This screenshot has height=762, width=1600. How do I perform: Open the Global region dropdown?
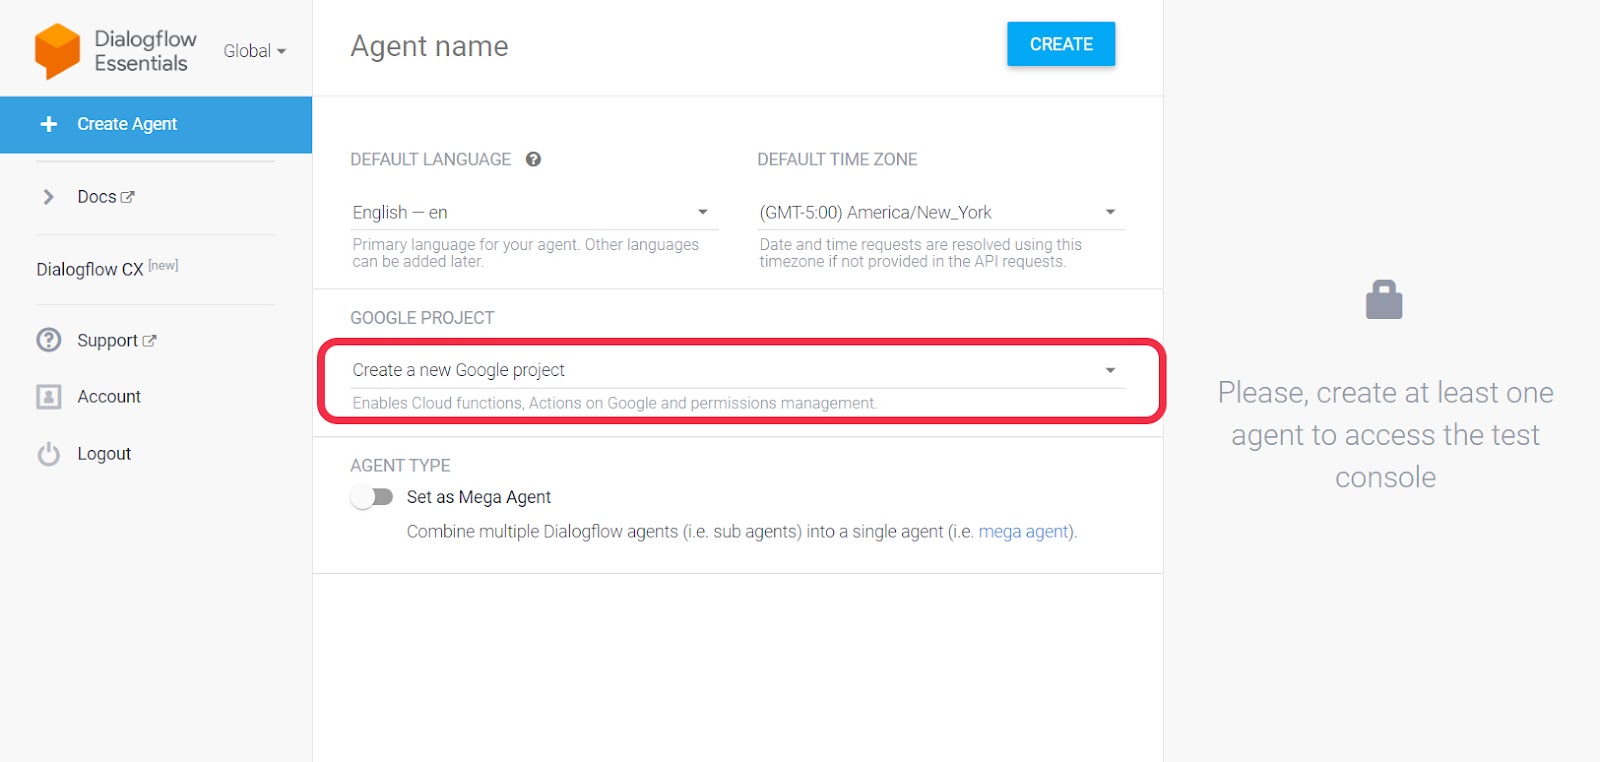[254, 51]
